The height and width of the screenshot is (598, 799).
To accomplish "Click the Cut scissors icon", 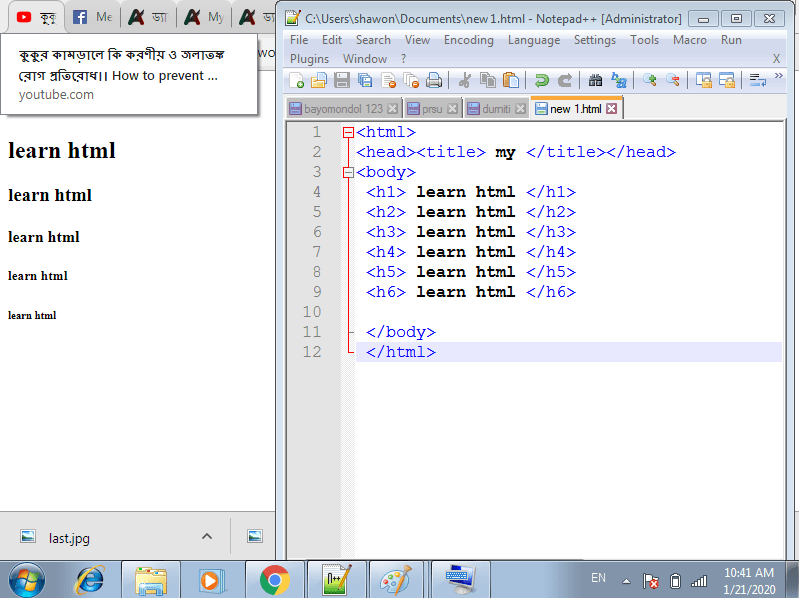I will (465, 81).
